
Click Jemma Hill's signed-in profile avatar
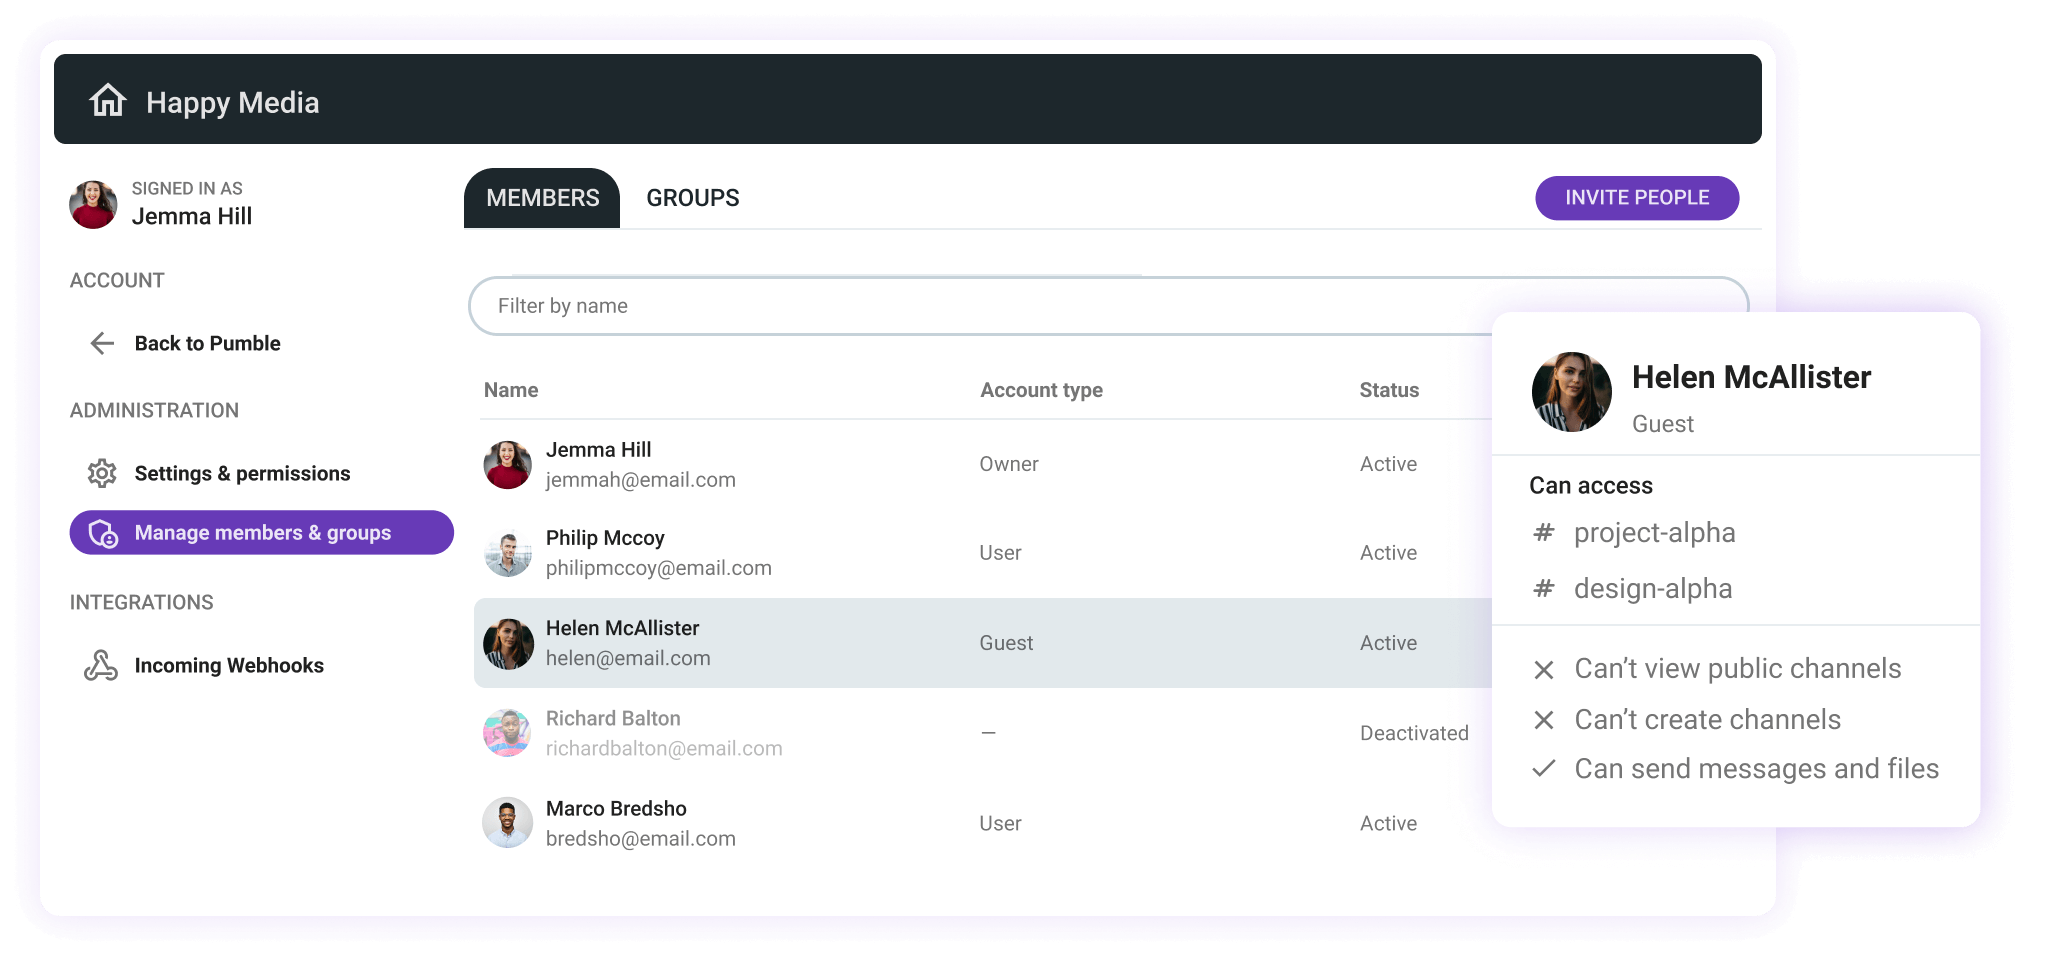tap(93, 204)
